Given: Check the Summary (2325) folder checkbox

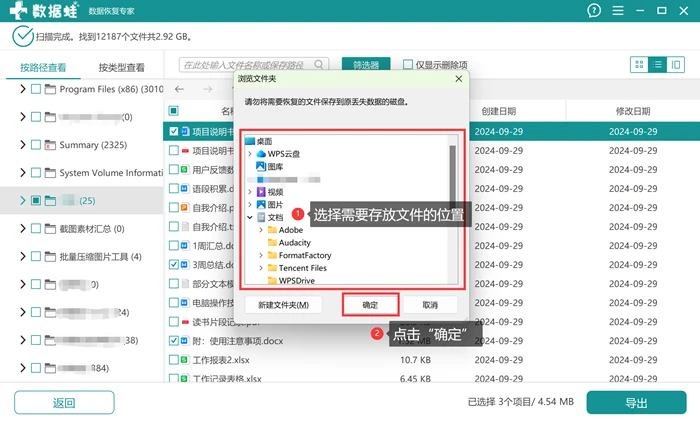Looking at the screenshot, I should pyautogui.click(x=36, y=145).
